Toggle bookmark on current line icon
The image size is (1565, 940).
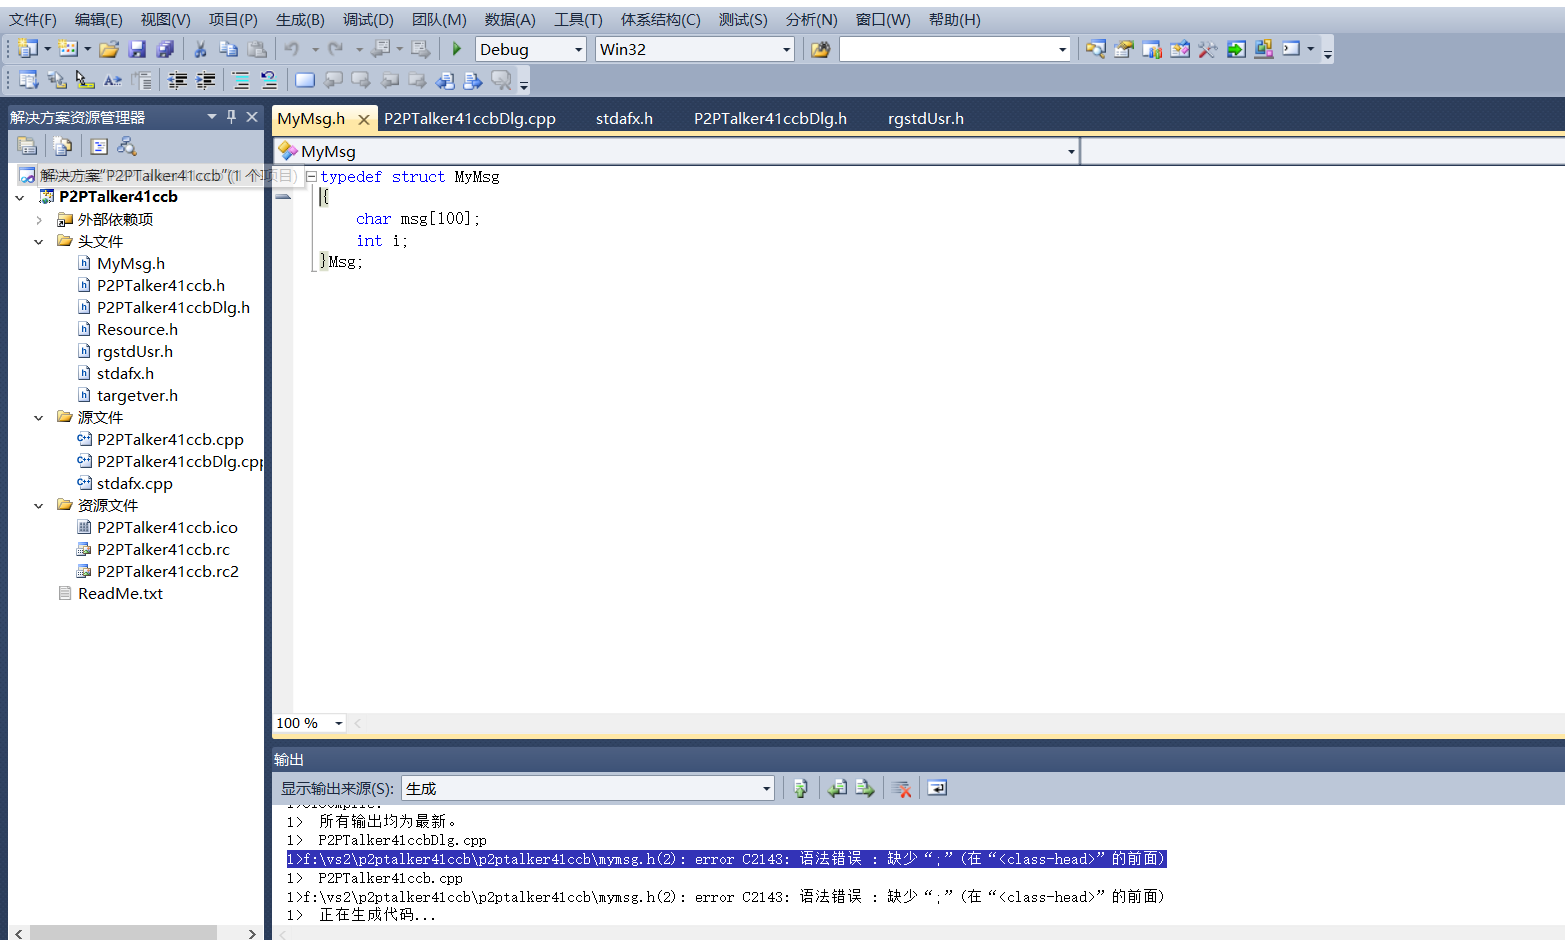tap(305, 80)
